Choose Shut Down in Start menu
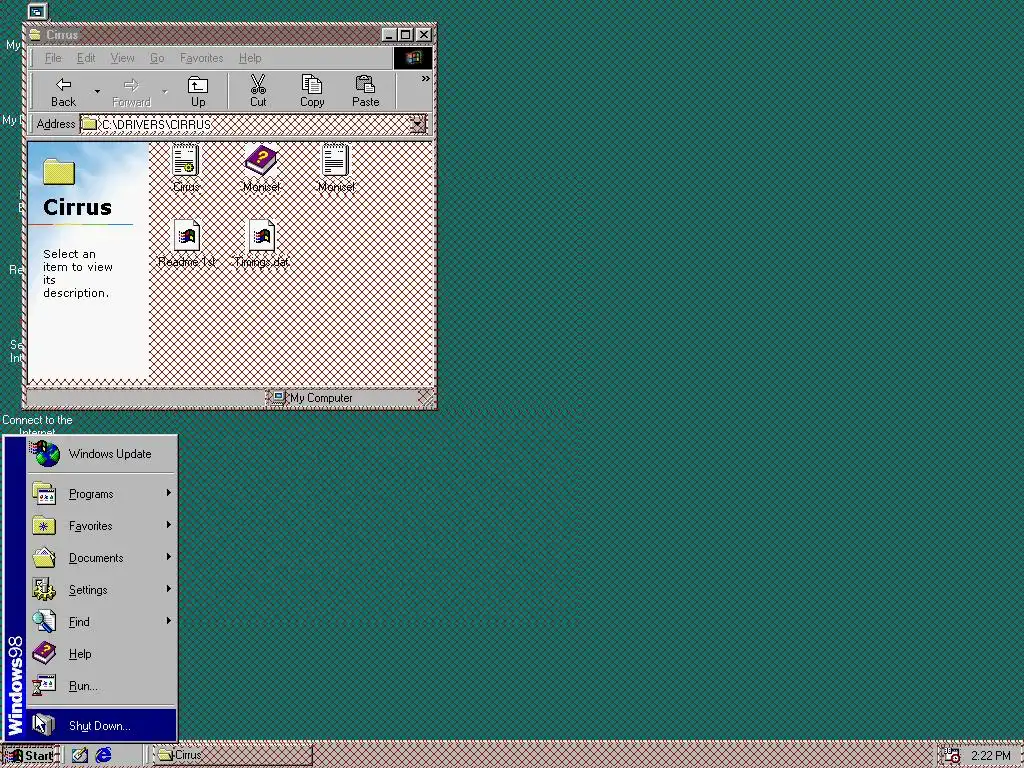 (102, 726)
